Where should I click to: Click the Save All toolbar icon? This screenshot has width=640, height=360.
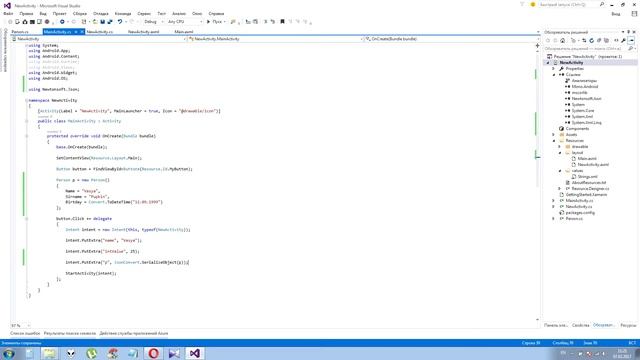(110, 22)
